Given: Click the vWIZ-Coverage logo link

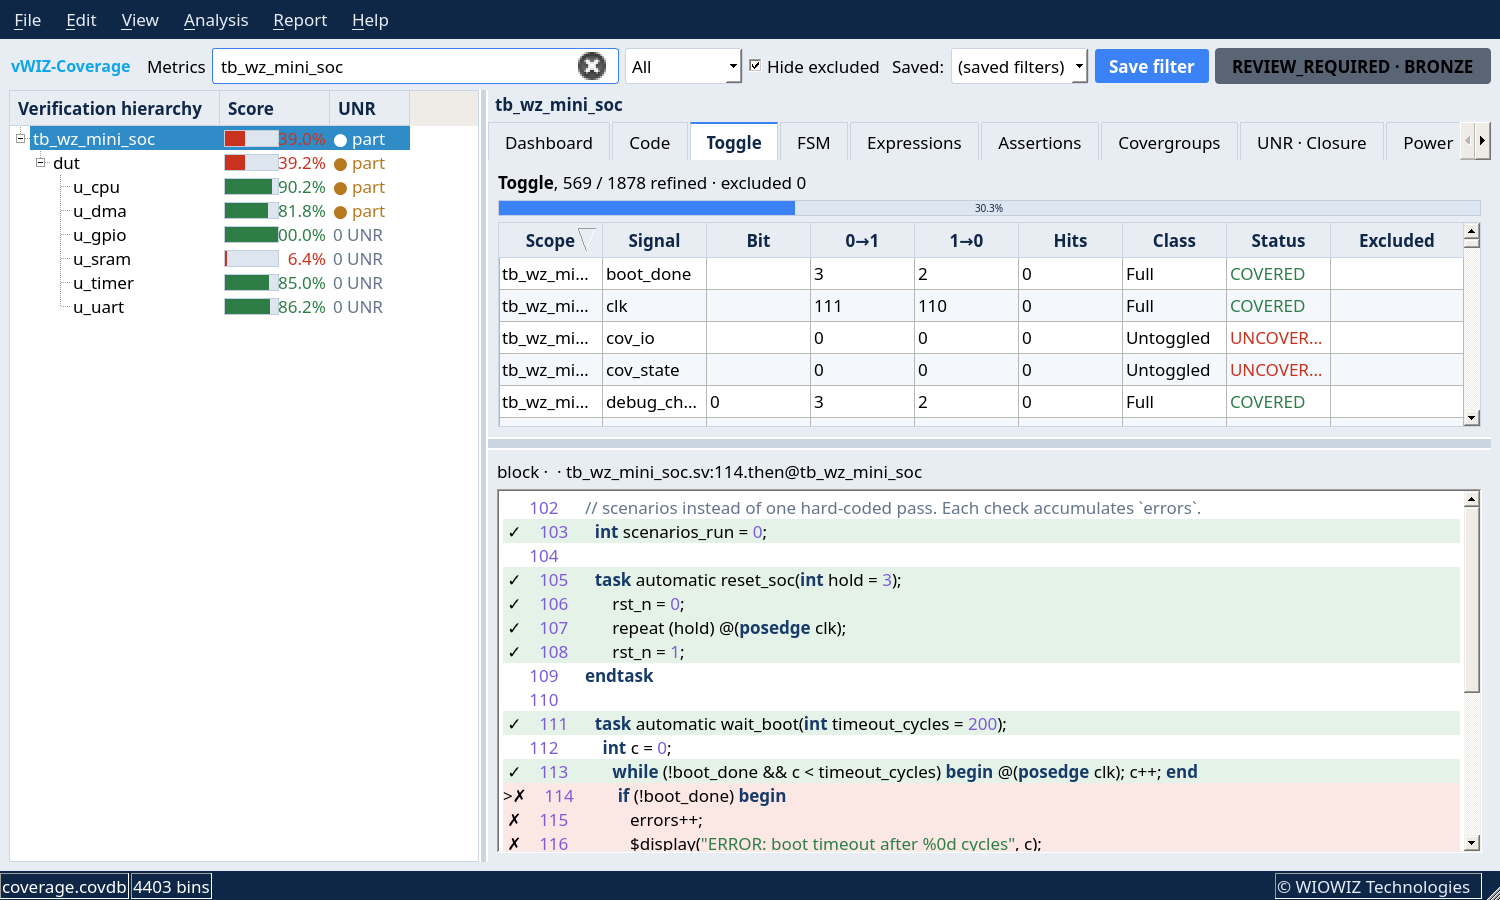Looking at the screenshot, I should pos(71,66).
